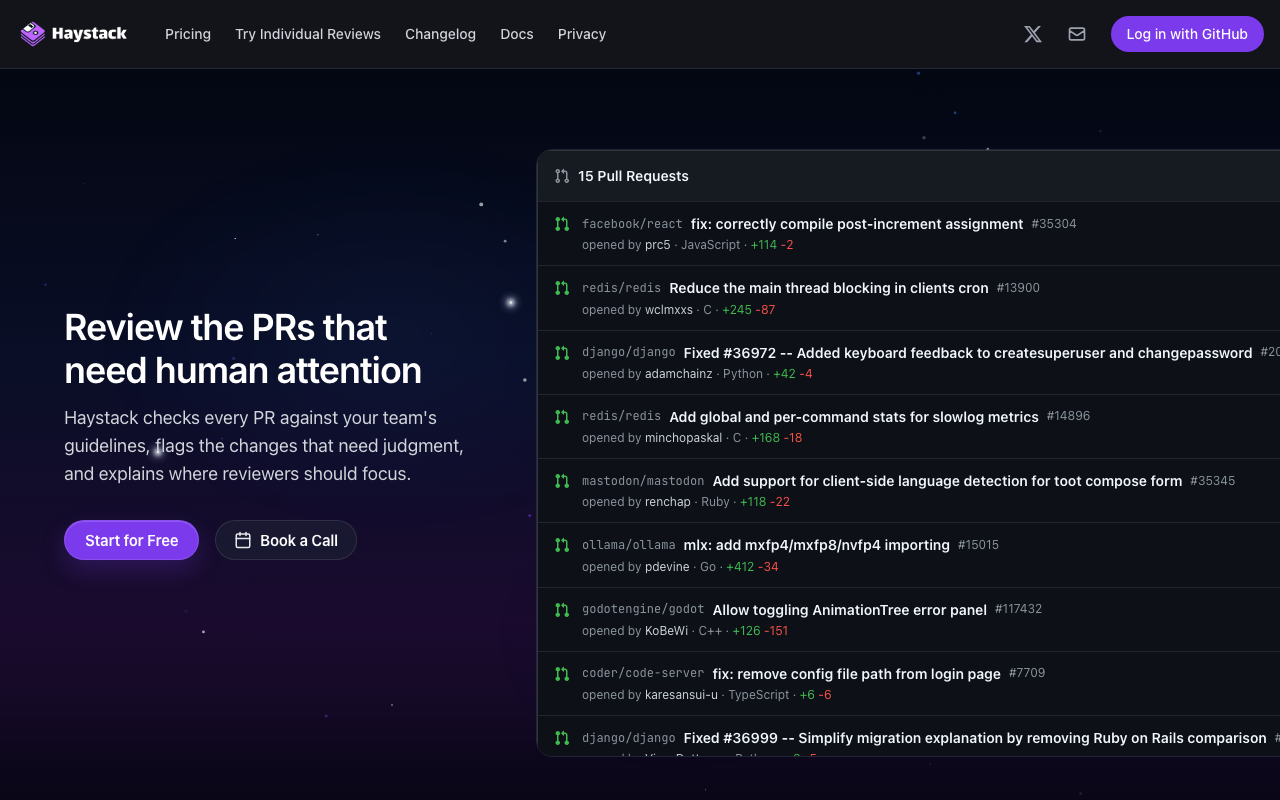The image size is (1280, 800).
Task: Click author name pdevine
Action: [x=668, y=567]
